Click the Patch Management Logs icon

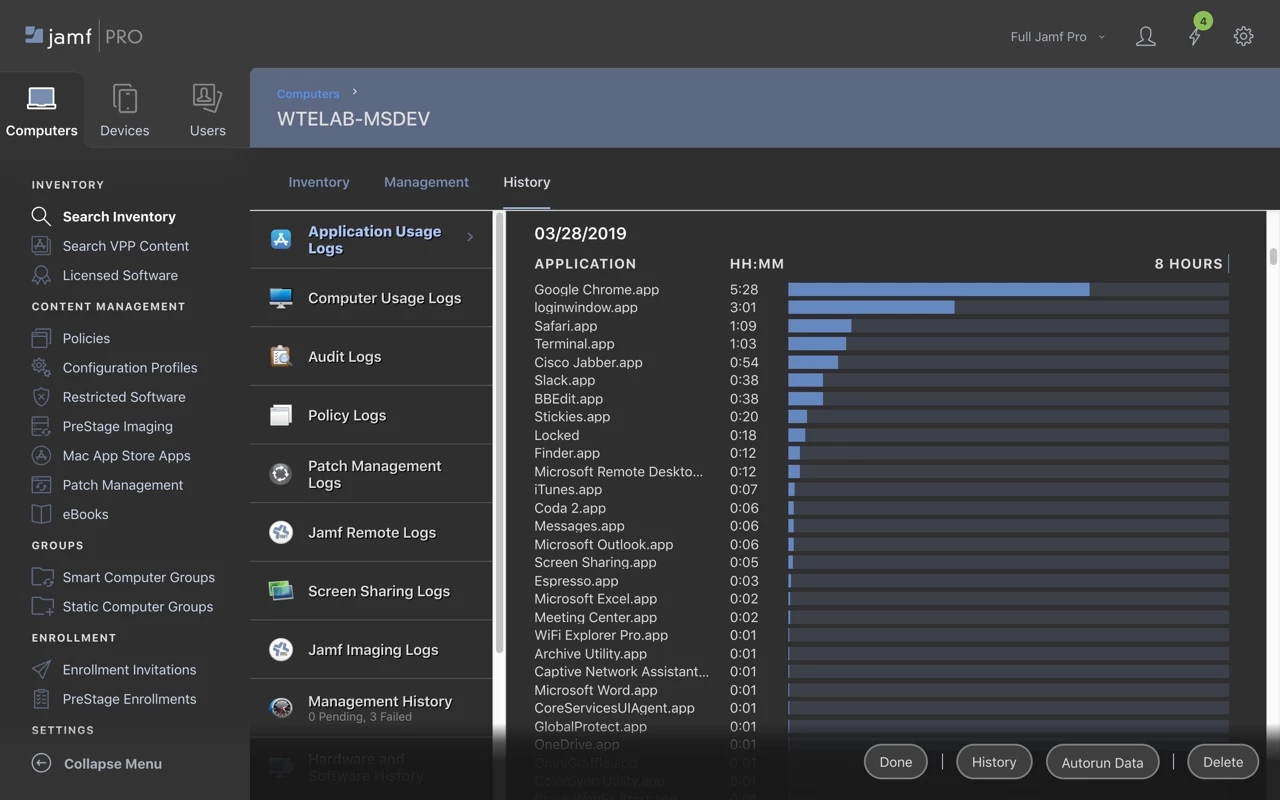[x=281, y=474]
